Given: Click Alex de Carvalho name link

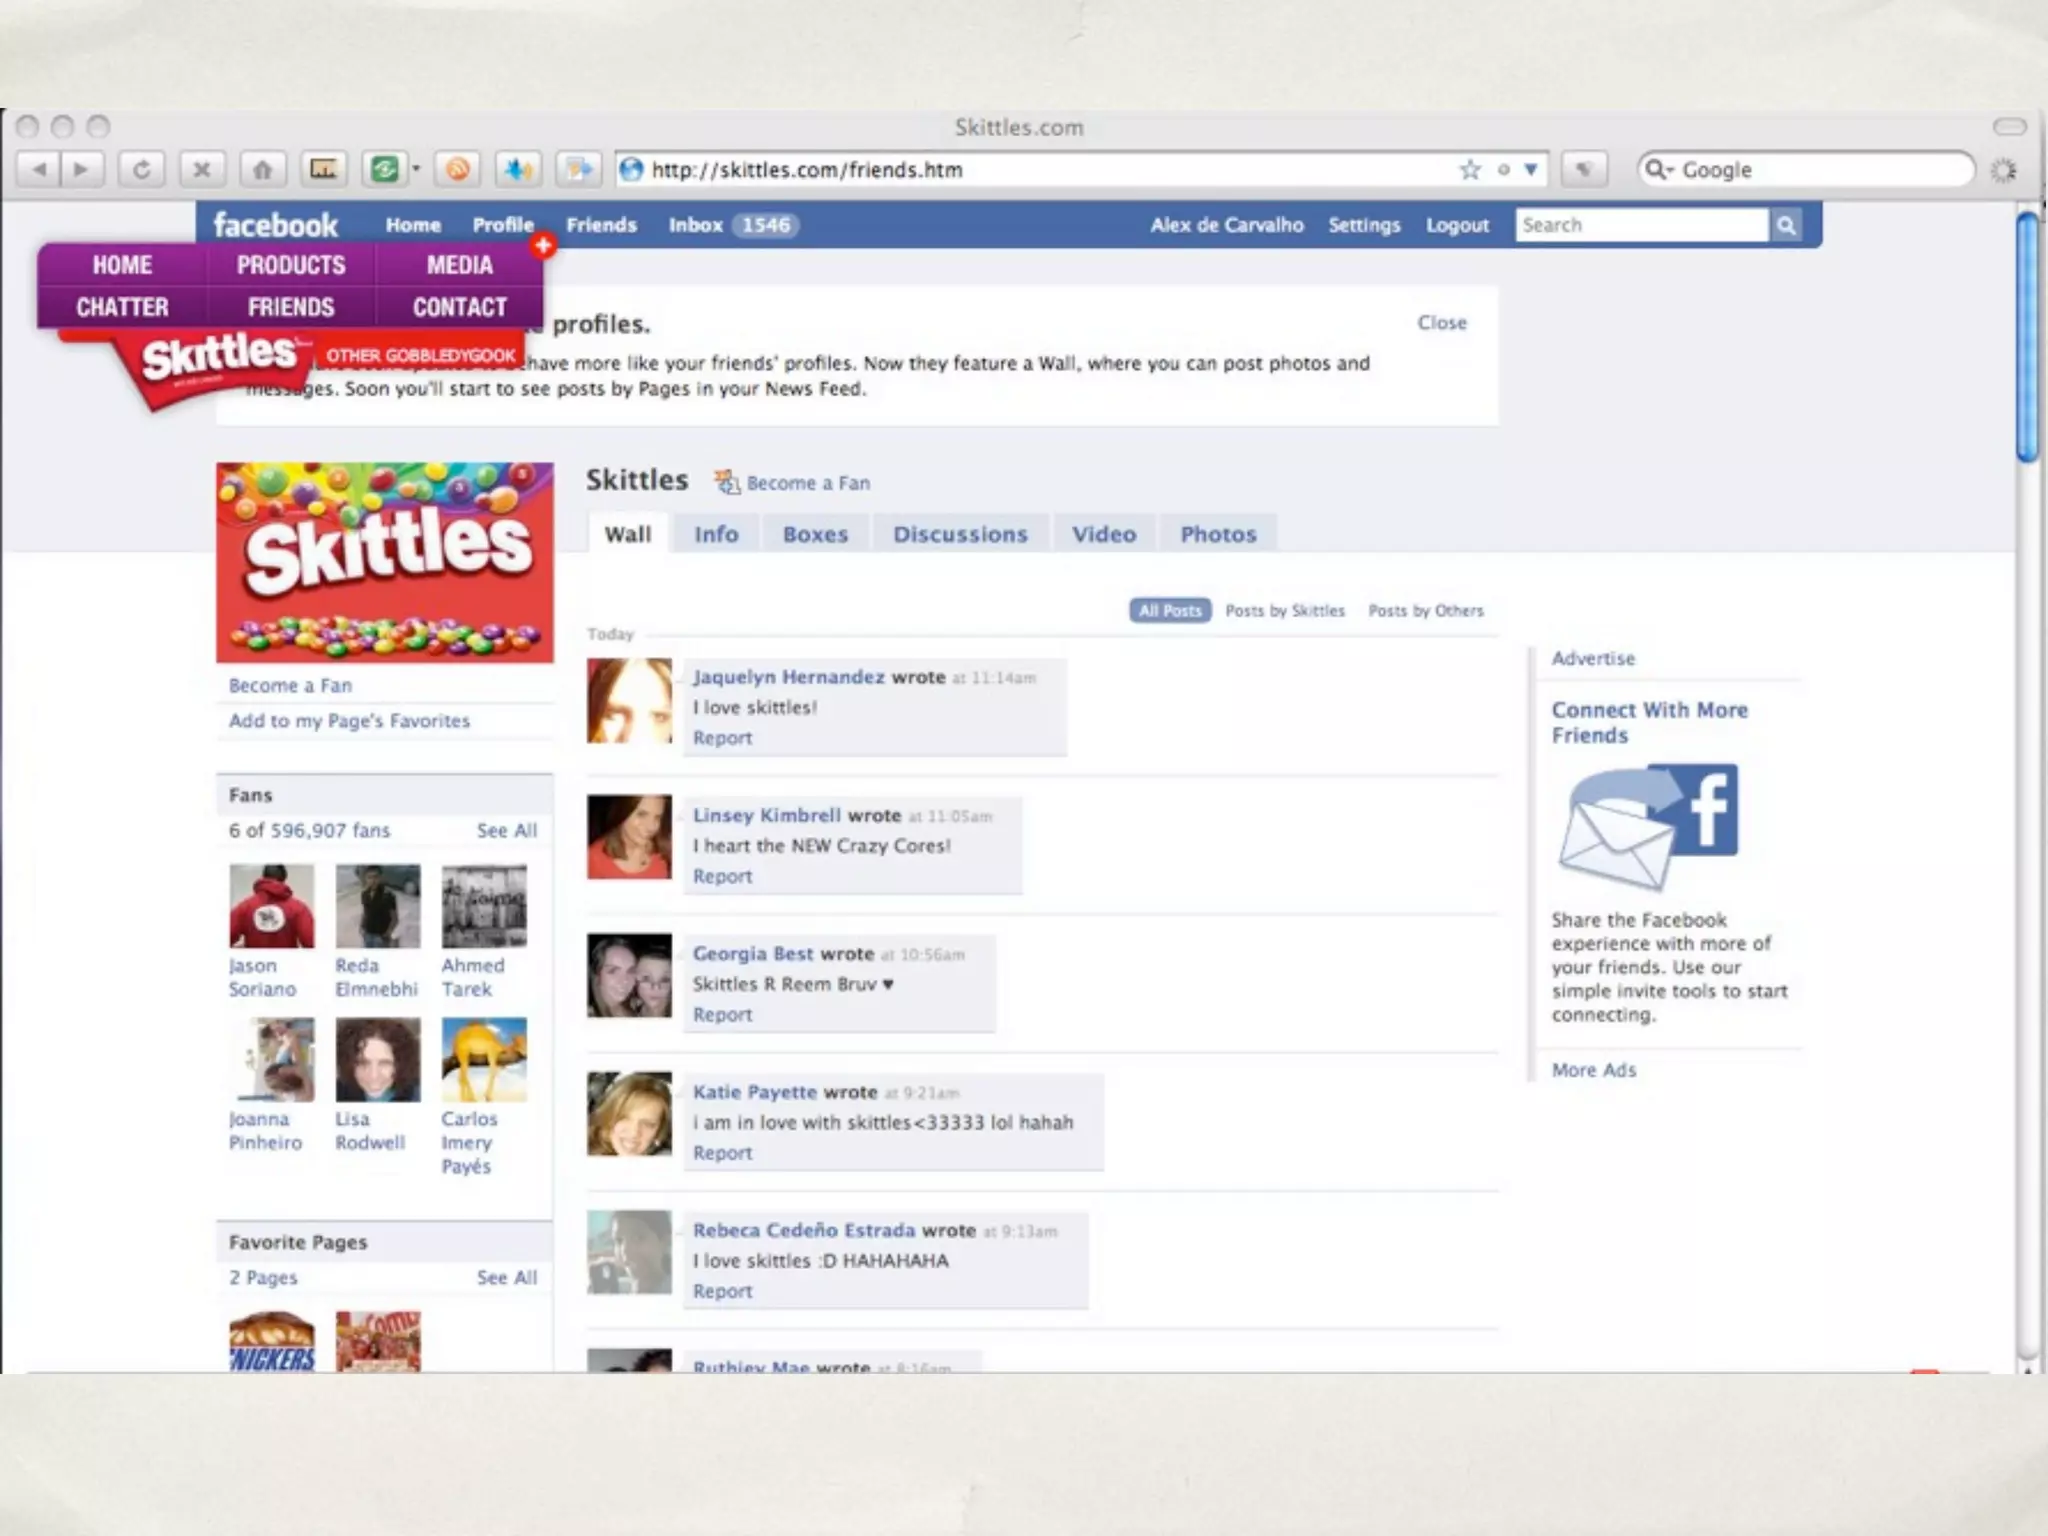Looking at the screenshot, I should coord(1227,225).
